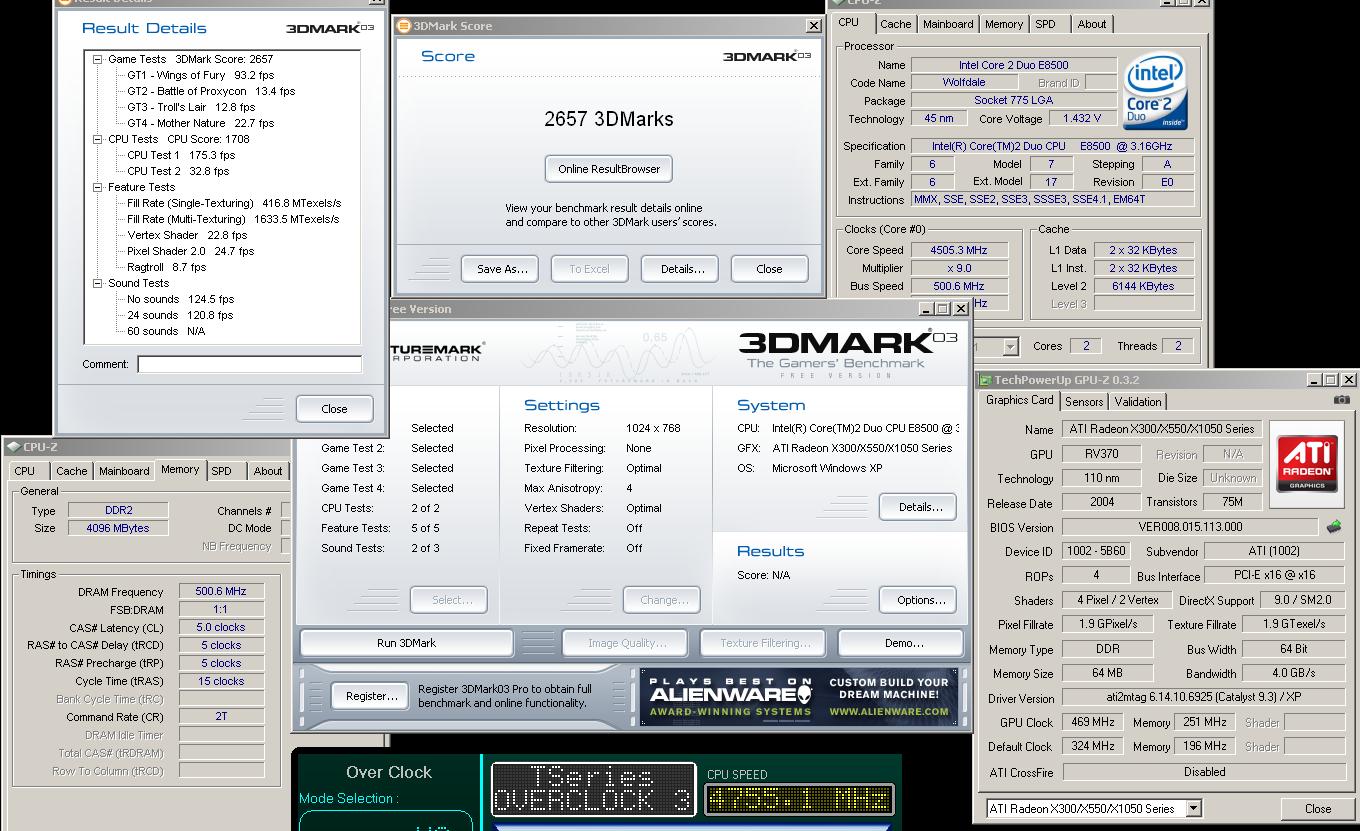Click the Core Voltage 1.432 V field
This screenshot has height=831, width=1360.
click(x=1081, y=119)
